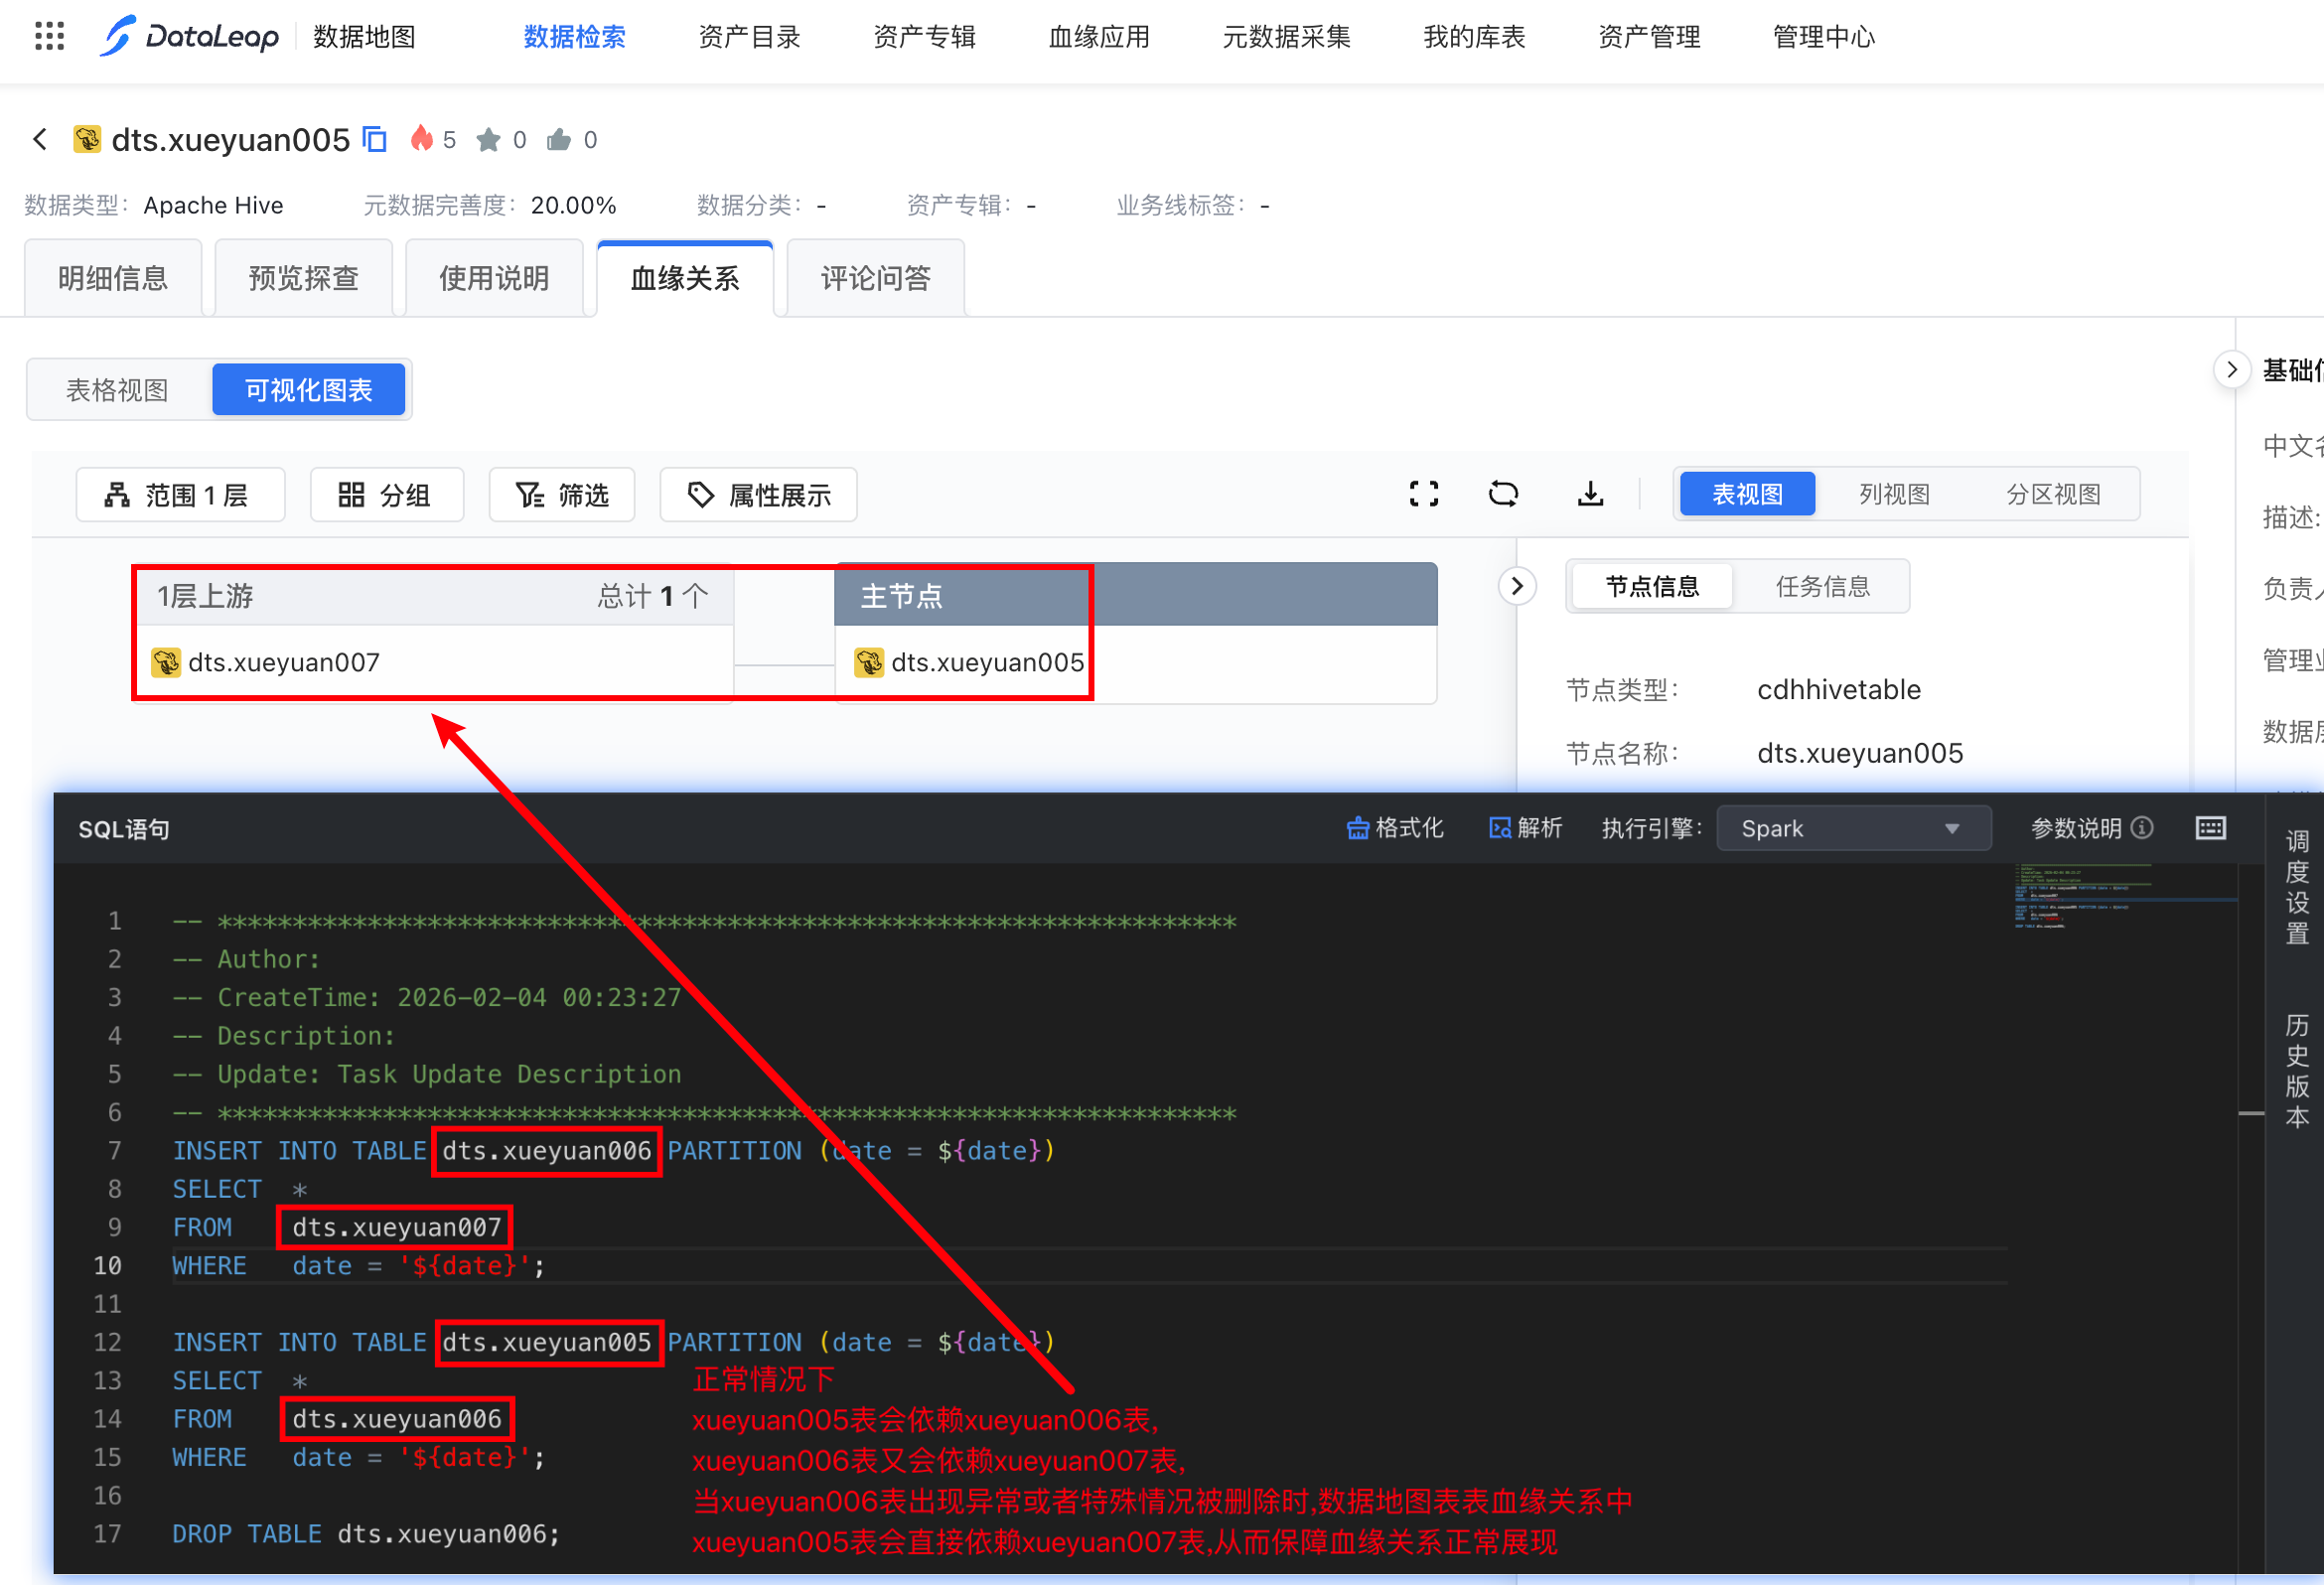Go to 资产目录 in top navigation
This screenshot has height=1585, width=2324.
pyautogui.click(x=749, y=37)
